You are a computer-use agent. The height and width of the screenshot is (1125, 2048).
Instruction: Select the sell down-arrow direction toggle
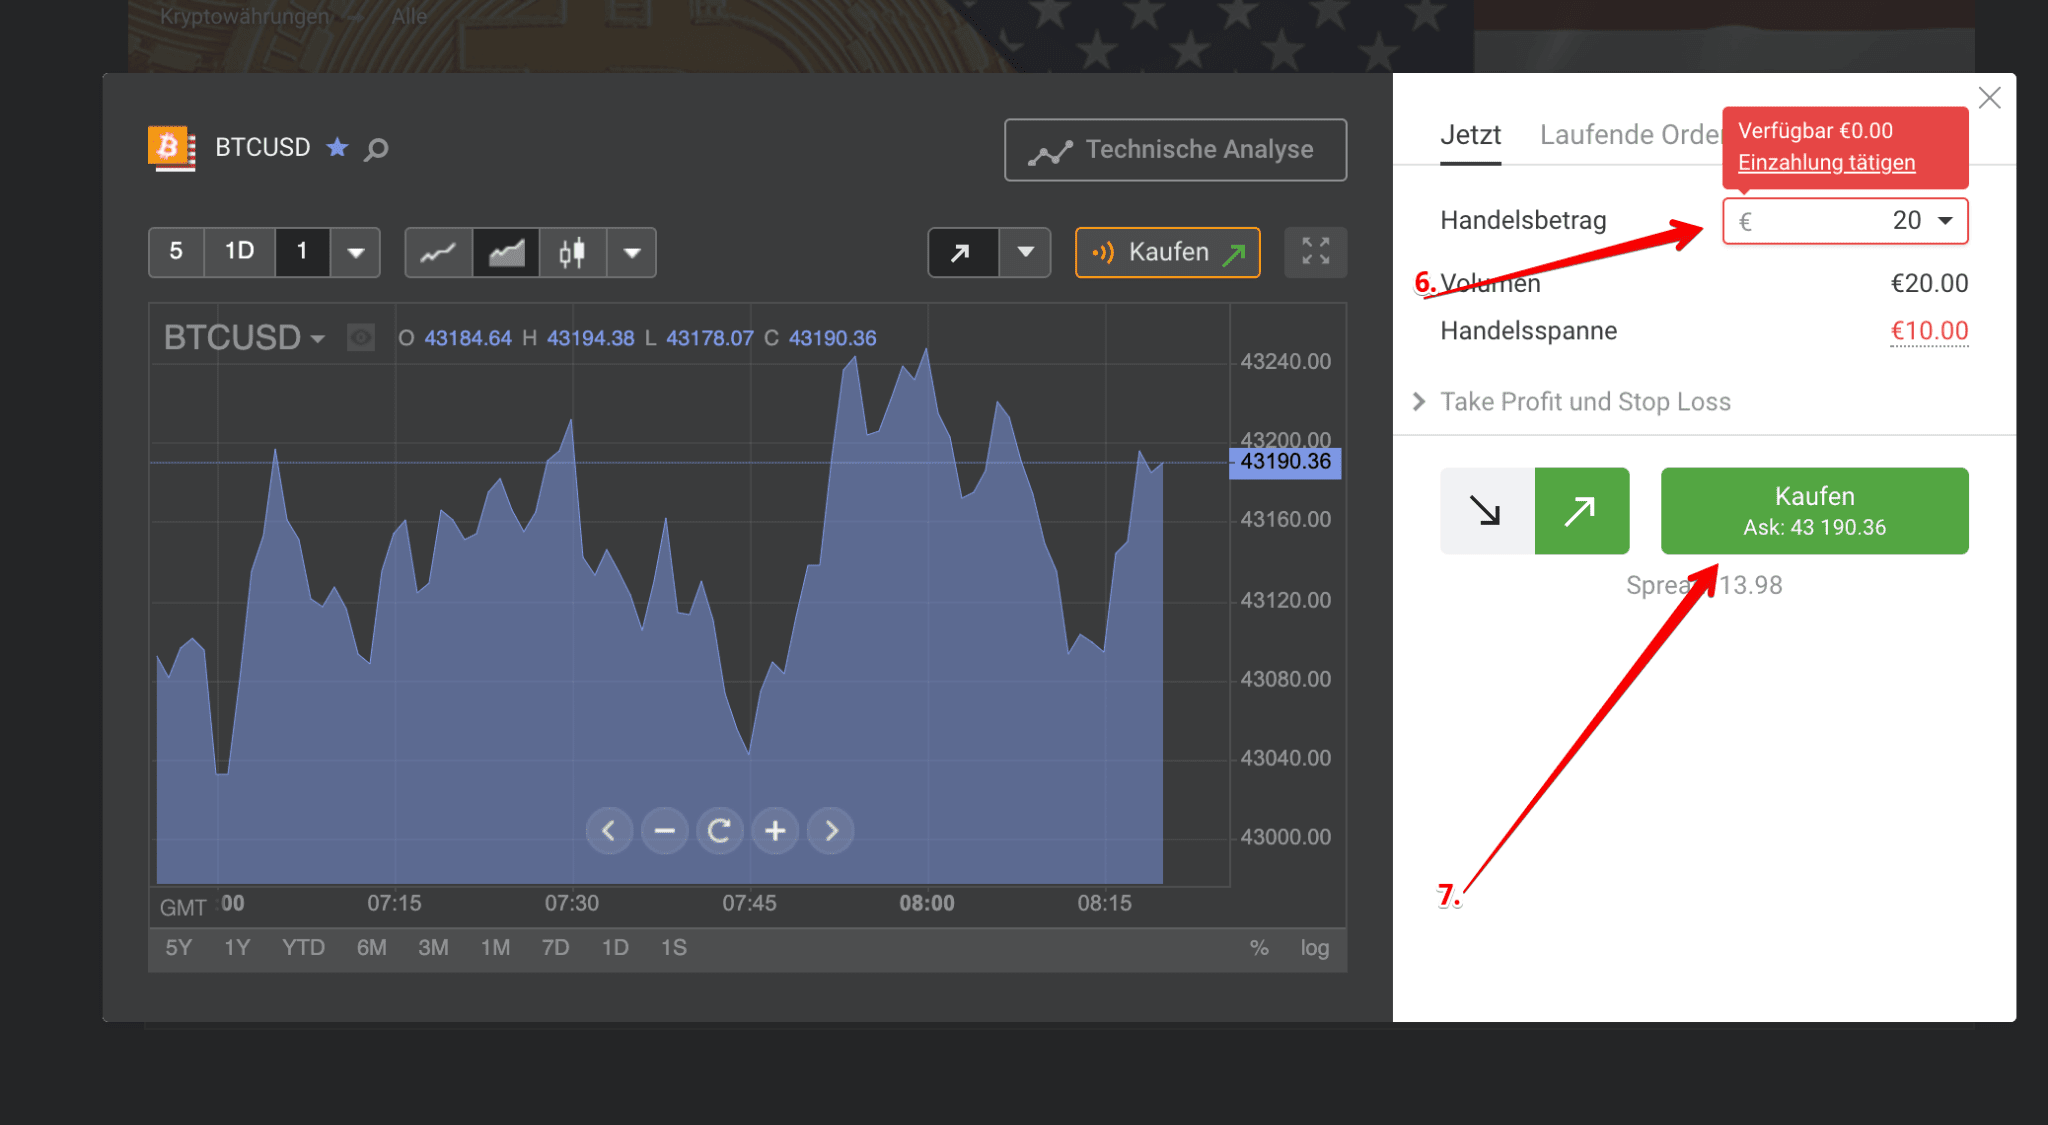pyautogui.click(x=1486, y=511)
